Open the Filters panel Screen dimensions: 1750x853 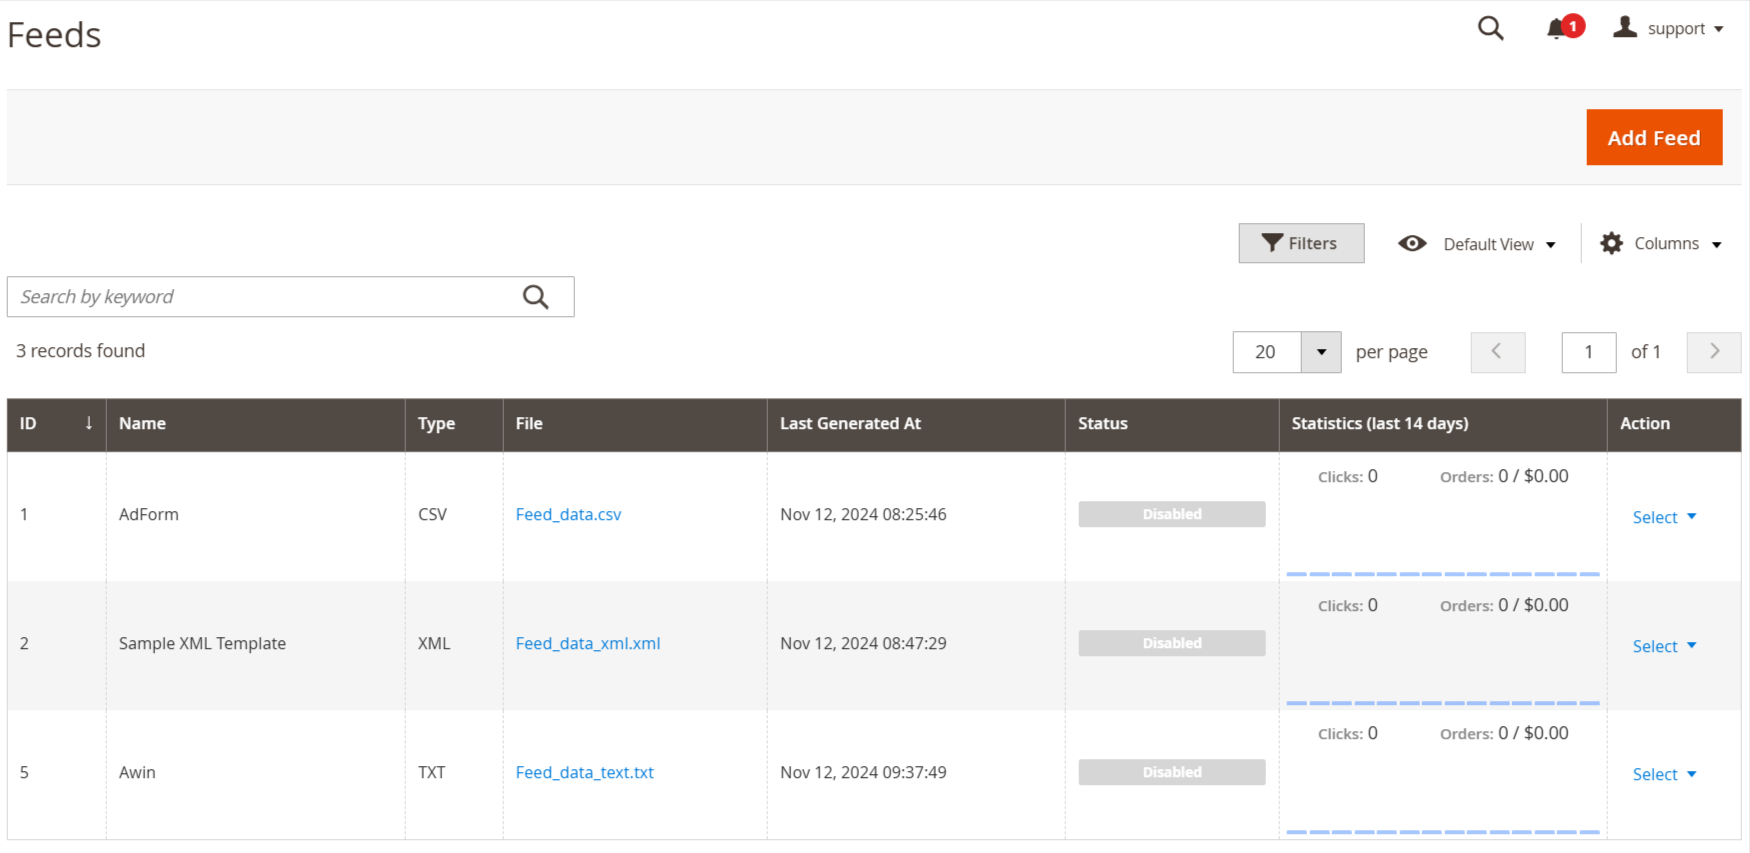[1301, 243]
